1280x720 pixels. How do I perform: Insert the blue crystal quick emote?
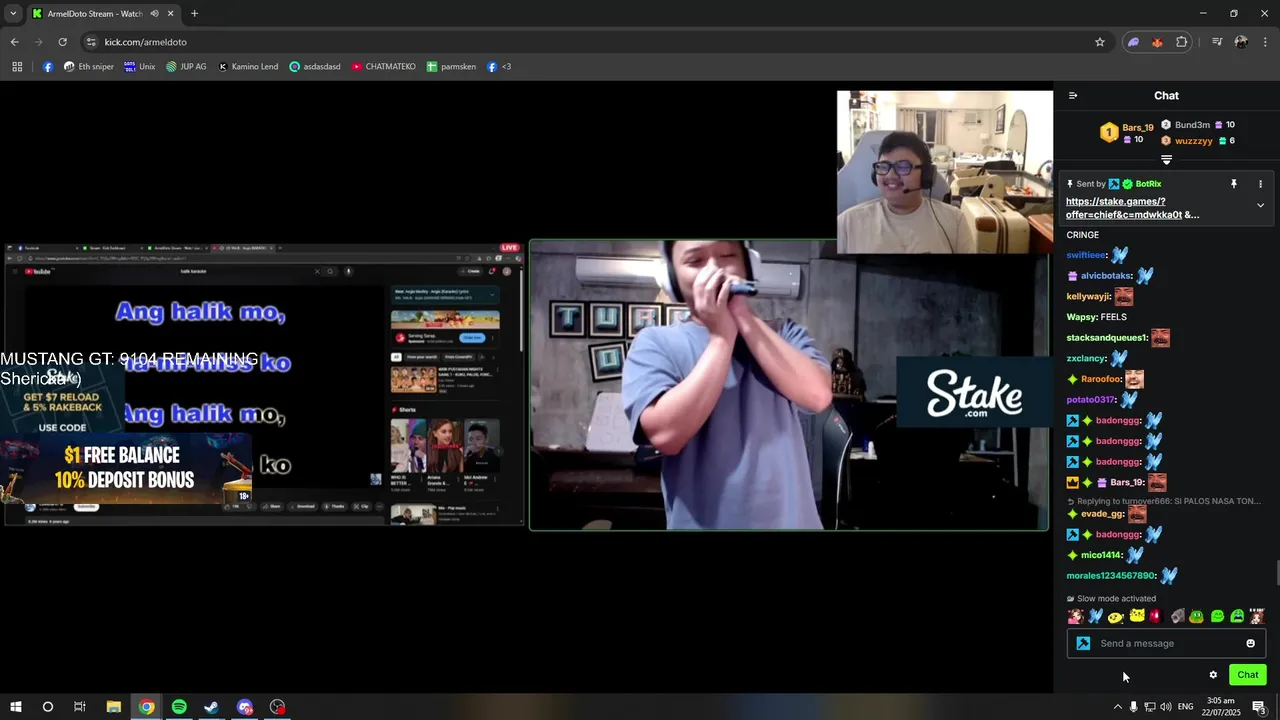(x=1095, y=616)
